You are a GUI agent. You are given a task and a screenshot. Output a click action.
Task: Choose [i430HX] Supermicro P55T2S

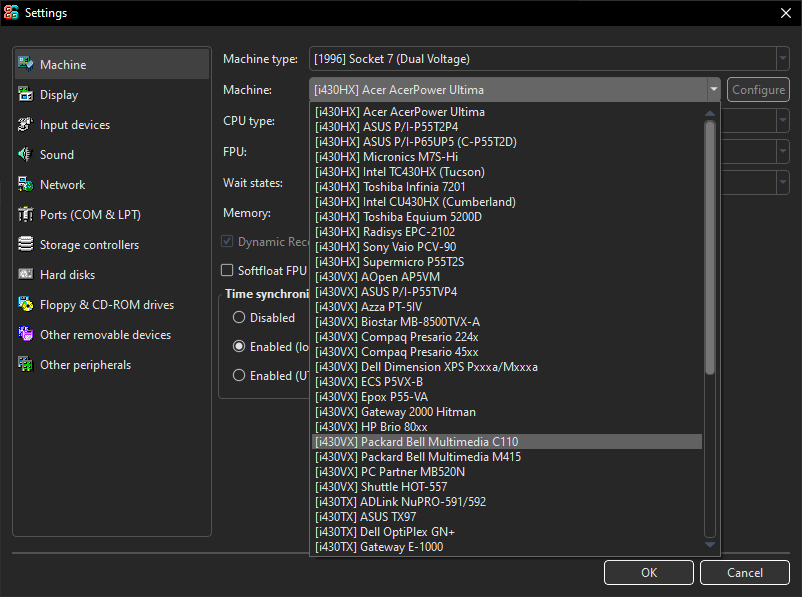pyautogui.click(x=507, y=262)
